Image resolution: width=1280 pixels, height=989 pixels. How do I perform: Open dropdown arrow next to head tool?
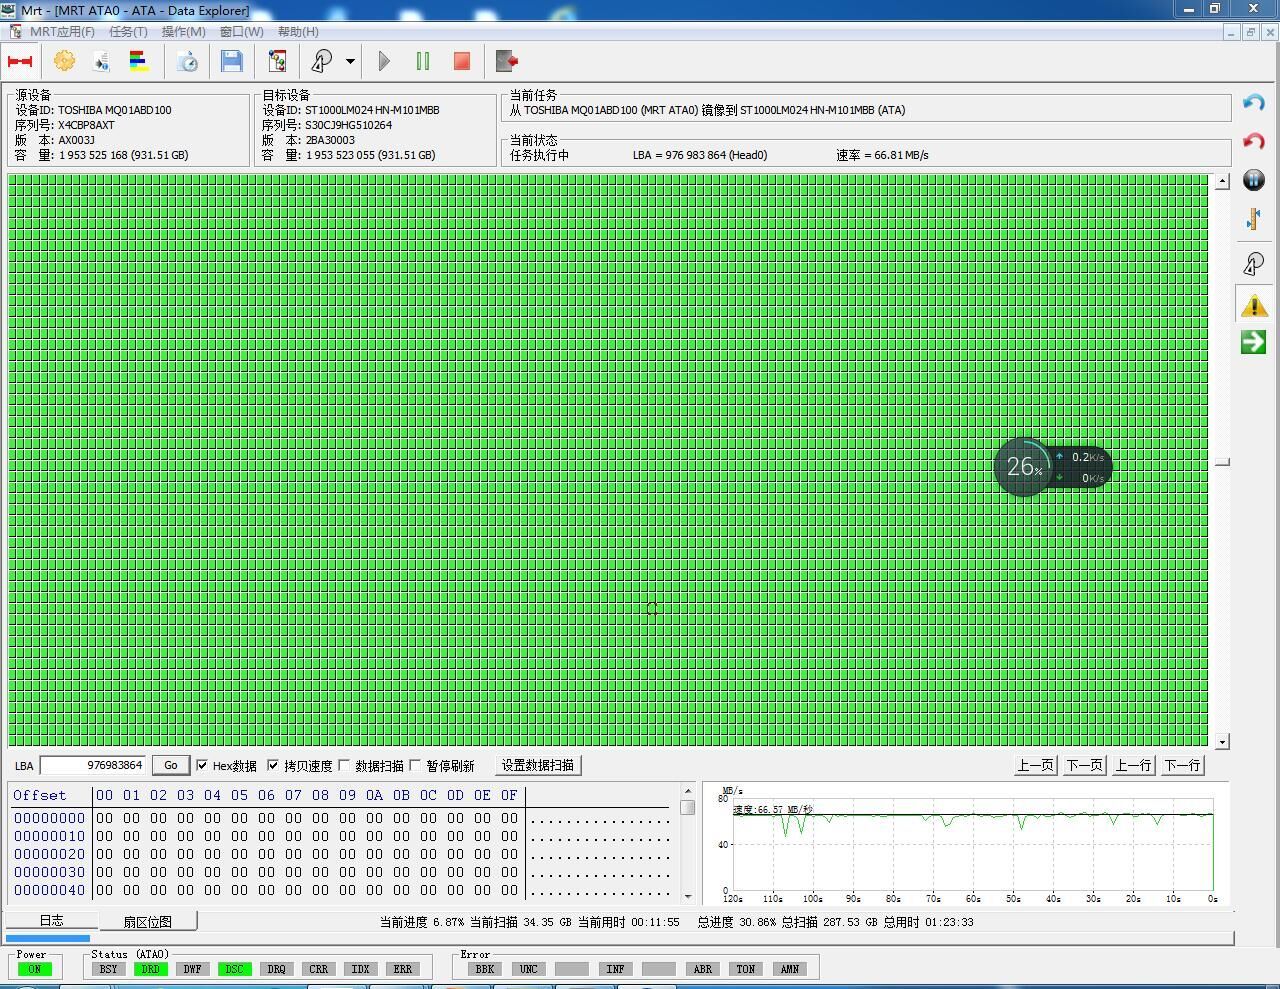pyautogui.click(x=350, y=61)
